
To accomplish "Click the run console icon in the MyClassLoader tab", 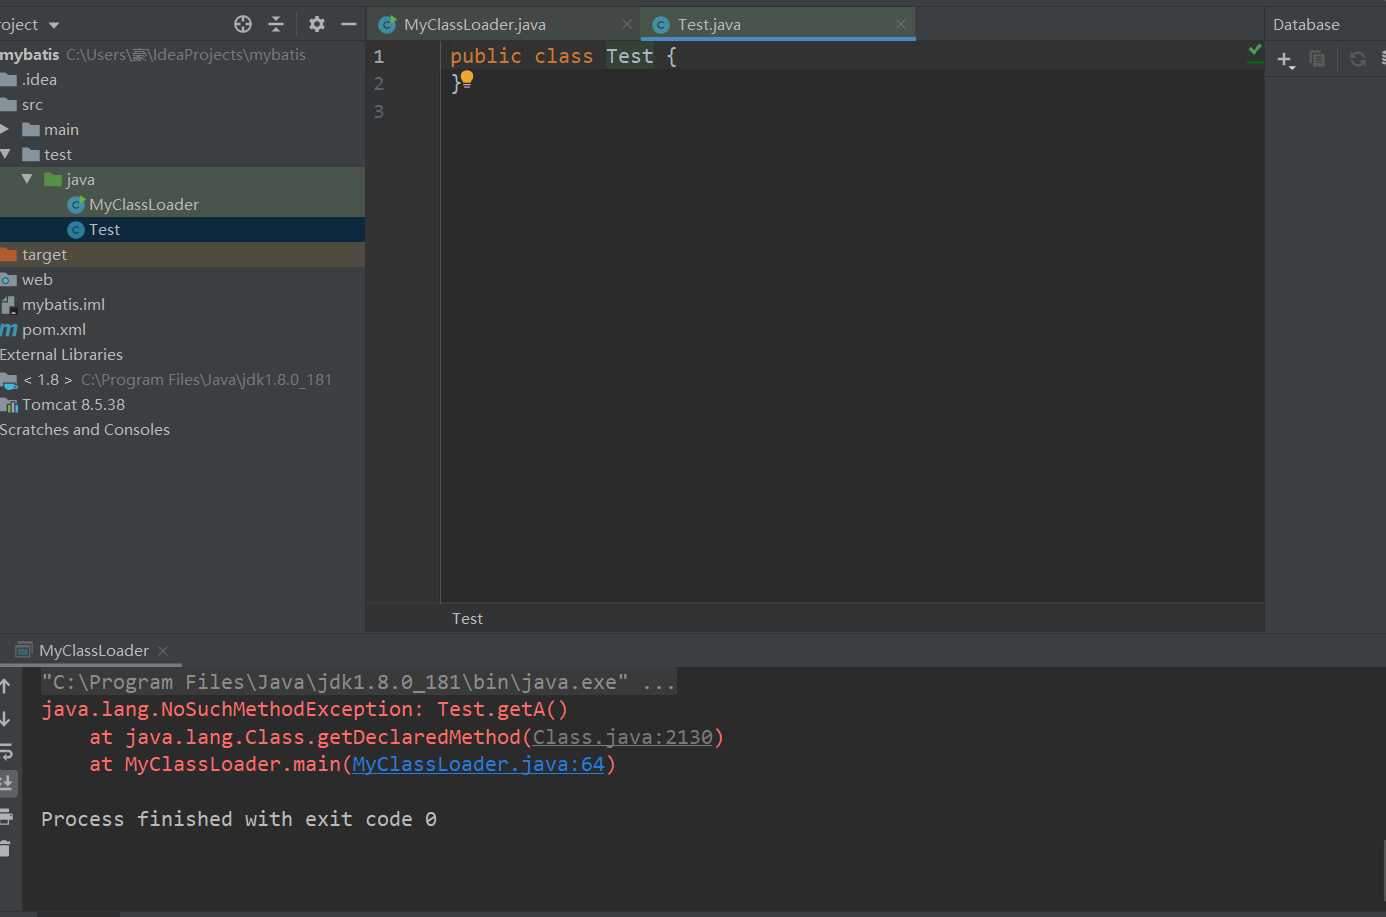I will pyautogui.click(x=24, y=650).
